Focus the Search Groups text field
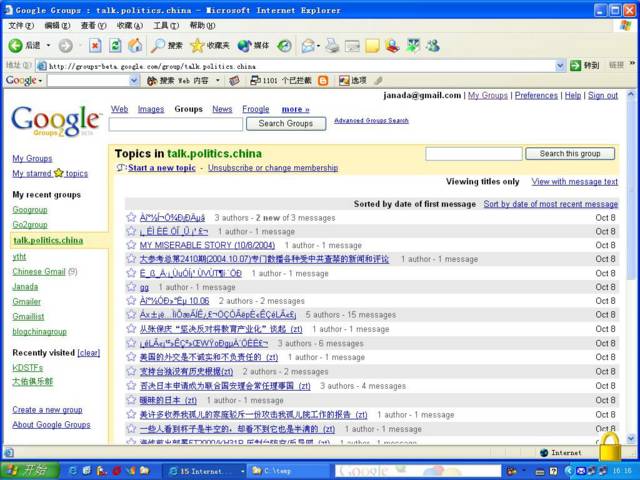 coord(176,124)
